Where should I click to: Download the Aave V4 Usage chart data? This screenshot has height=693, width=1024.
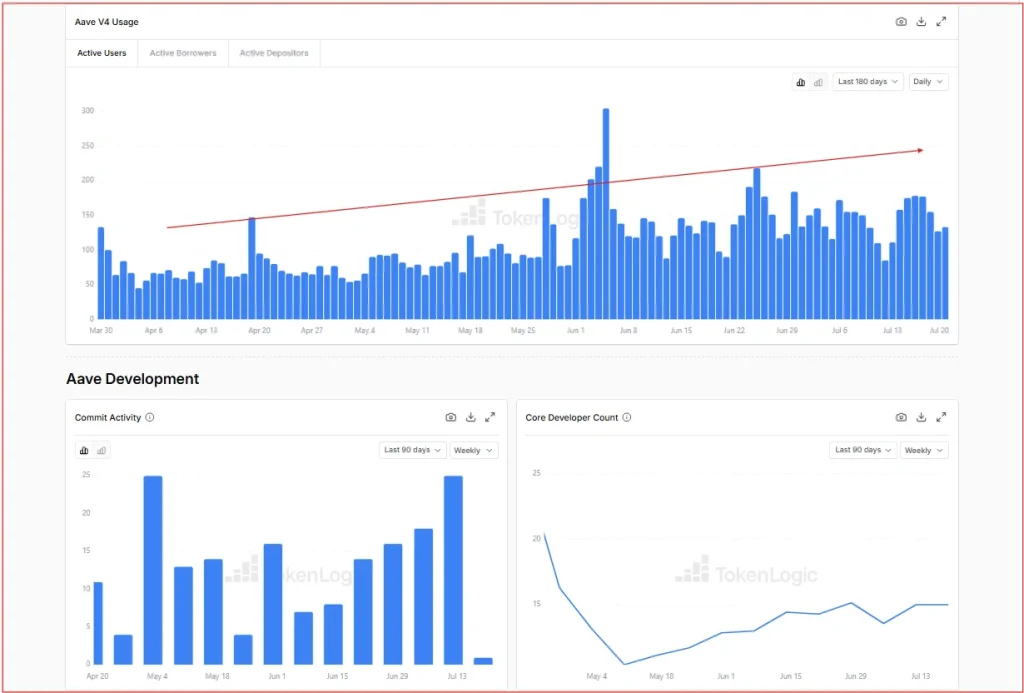[921, 22]
